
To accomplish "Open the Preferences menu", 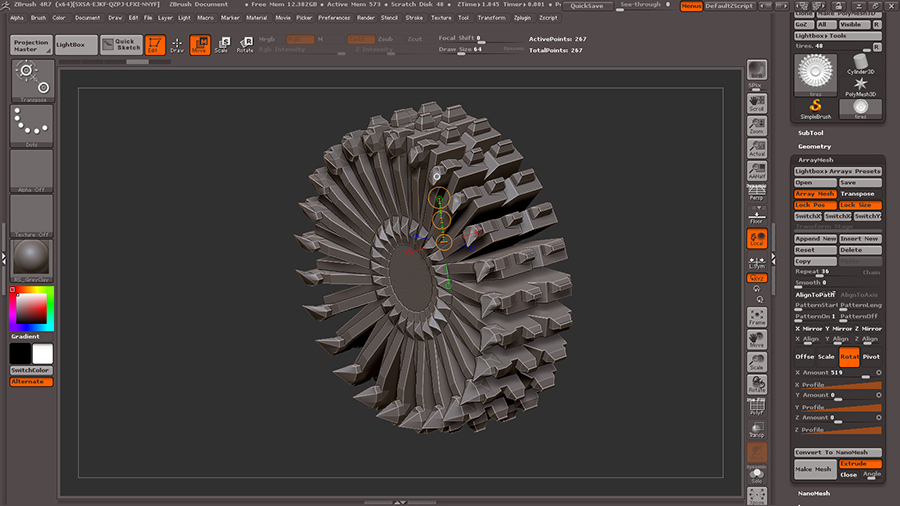I will [x=334, y=17].
